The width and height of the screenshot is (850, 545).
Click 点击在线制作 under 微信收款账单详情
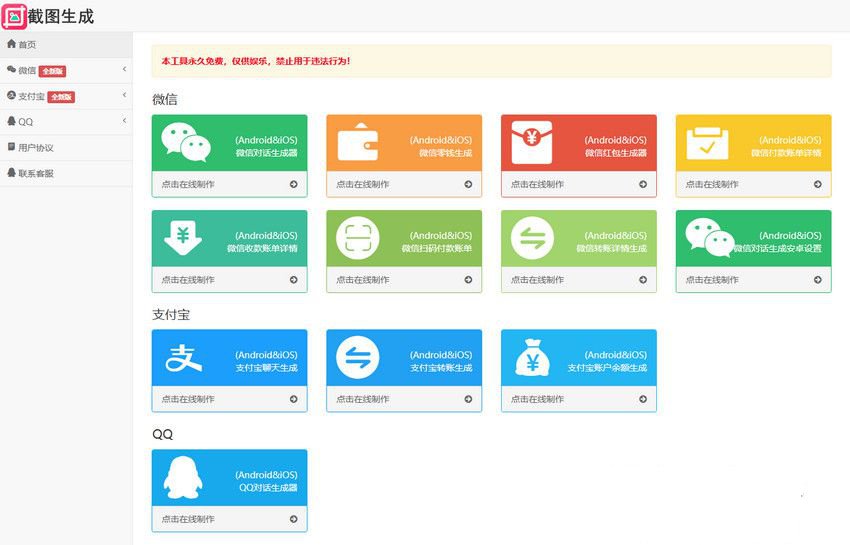(x=188, y=280)
